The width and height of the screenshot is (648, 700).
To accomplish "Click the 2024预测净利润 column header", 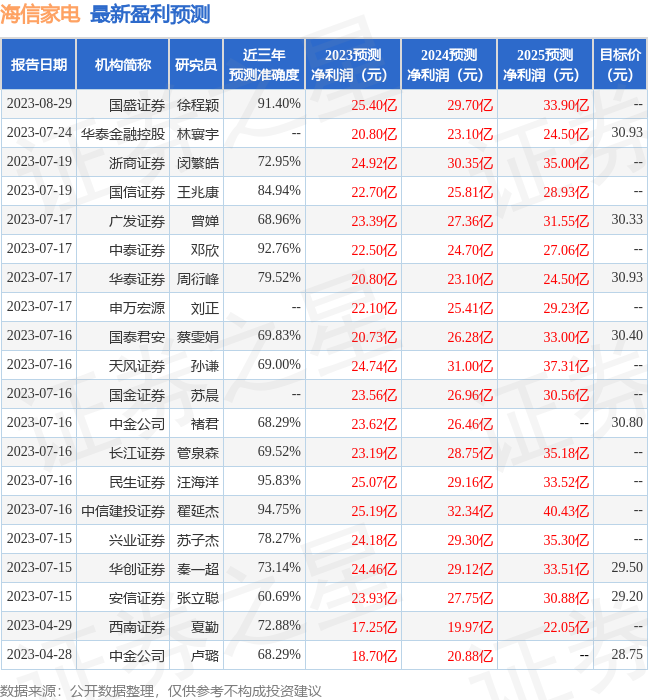I will pyautogui.click(x=449, y=65).
